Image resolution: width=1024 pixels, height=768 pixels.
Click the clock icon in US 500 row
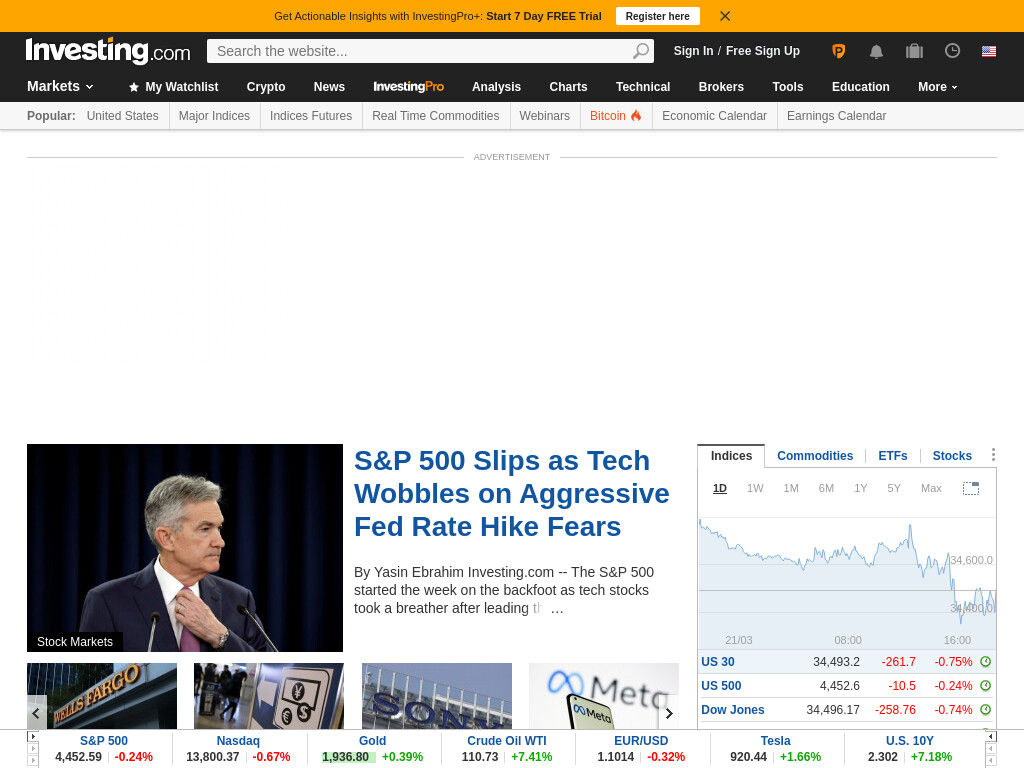(985, 686)
